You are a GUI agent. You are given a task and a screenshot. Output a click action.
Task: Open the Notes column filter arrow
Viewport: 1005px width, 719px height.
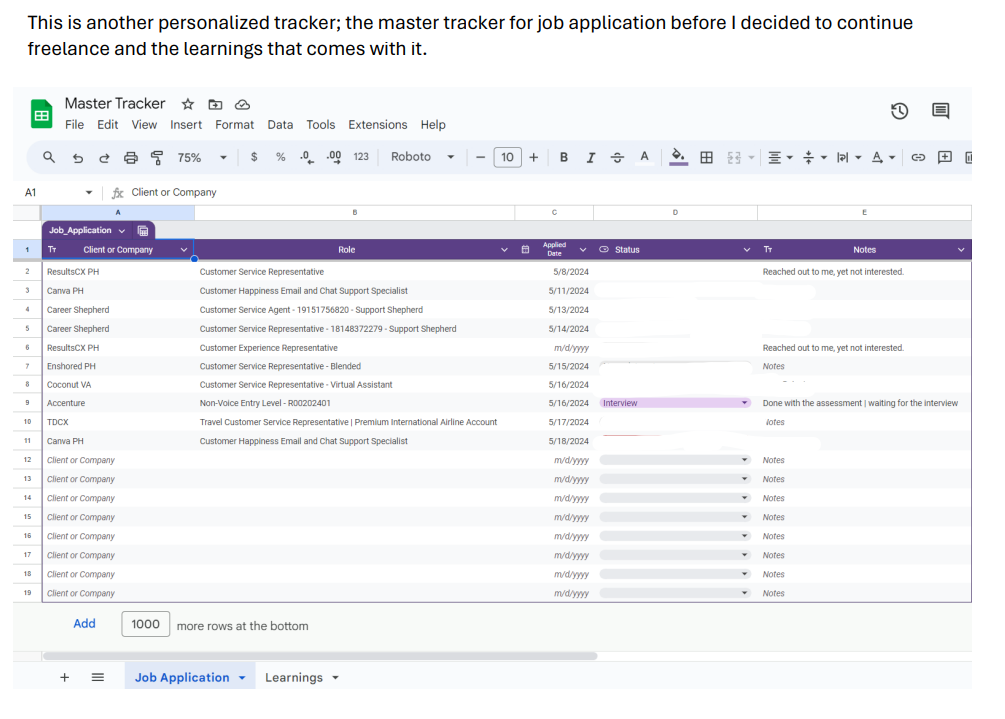click(961, 250)
